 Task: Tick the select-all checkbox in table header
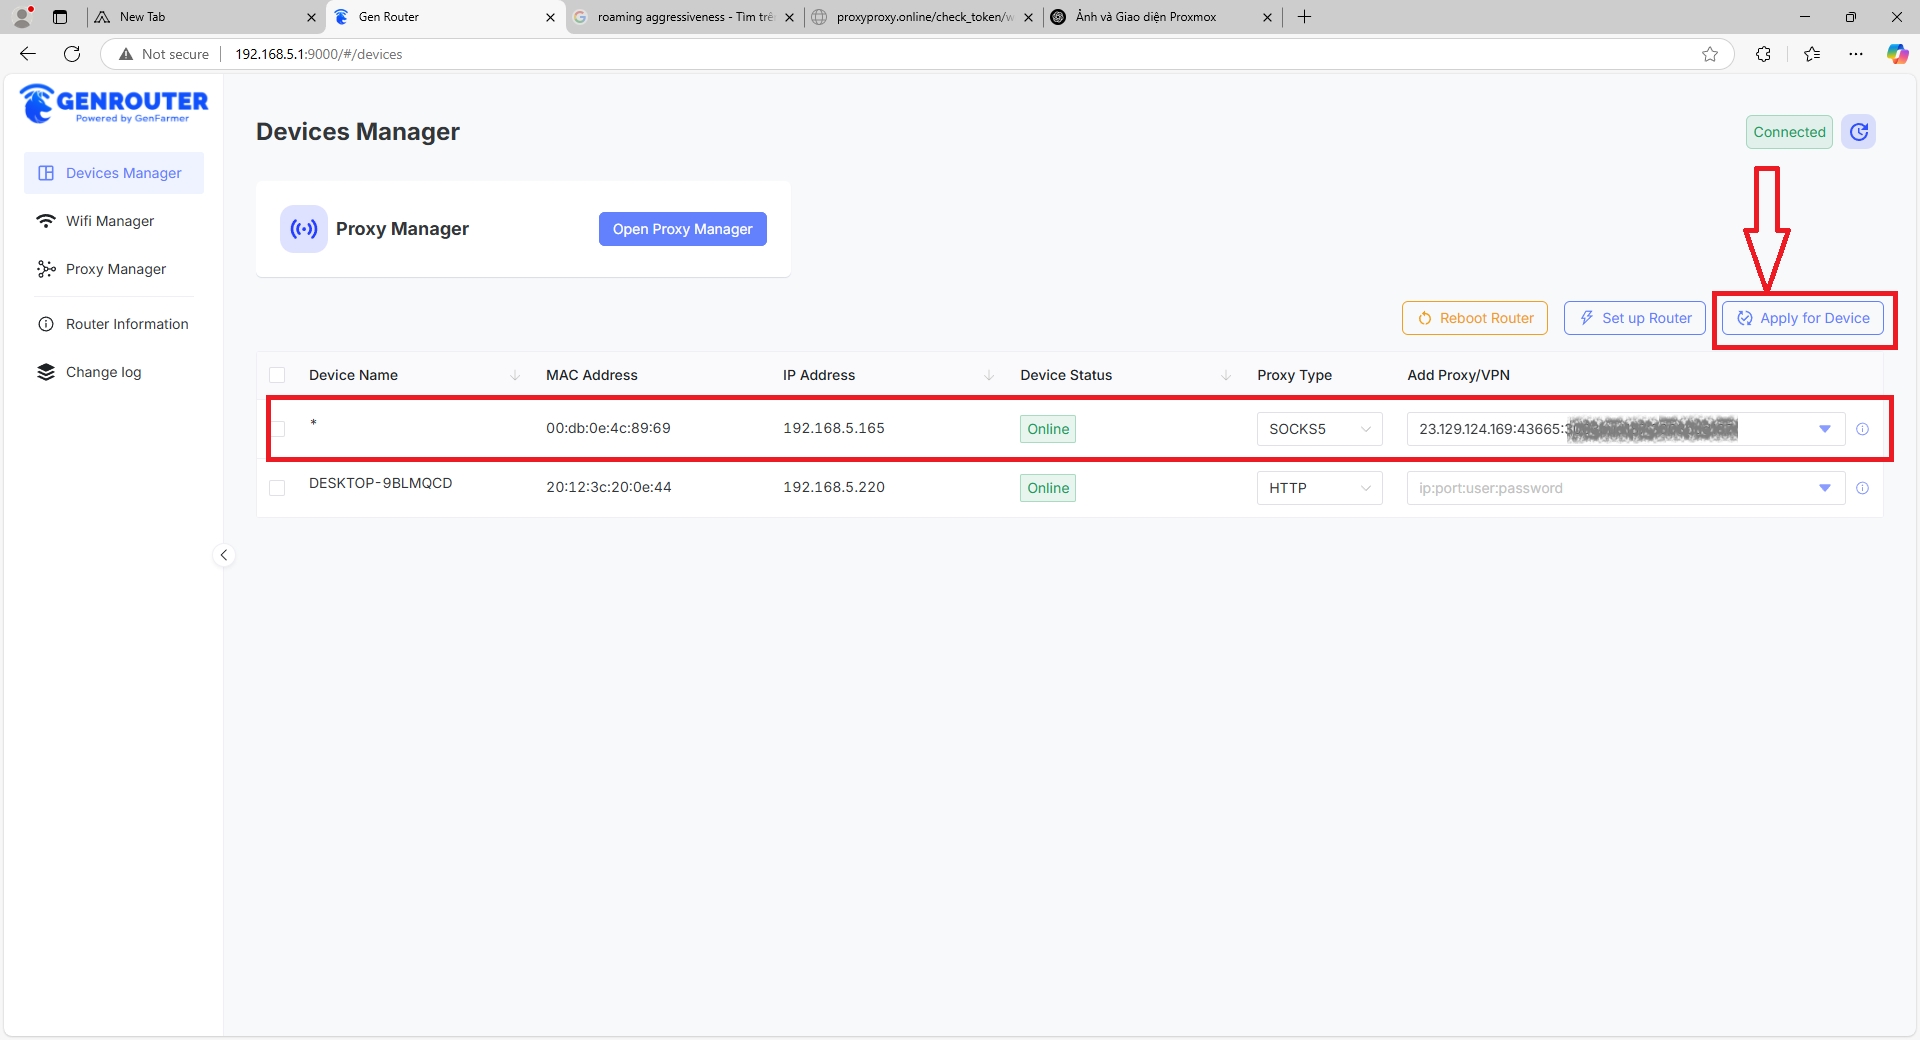click(277, 375)
